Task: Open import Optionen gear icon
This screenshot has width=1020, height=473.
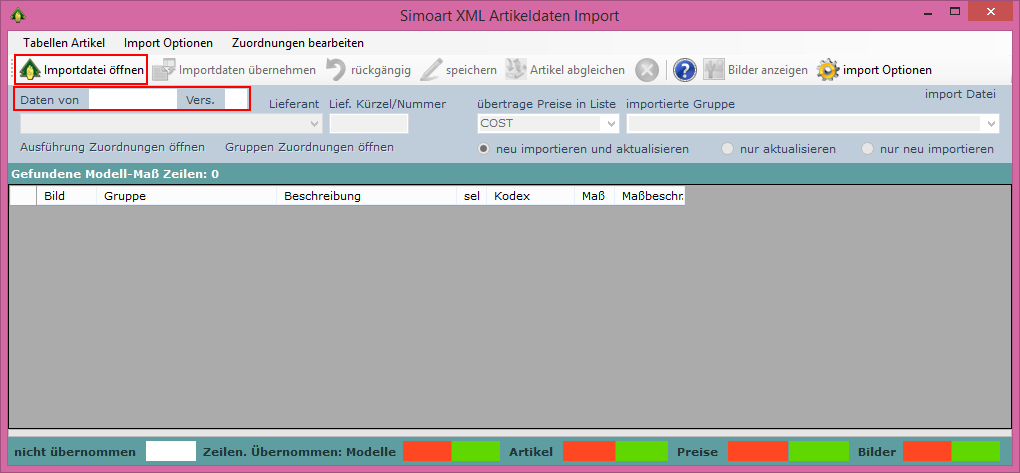Action: pos(828,70)
